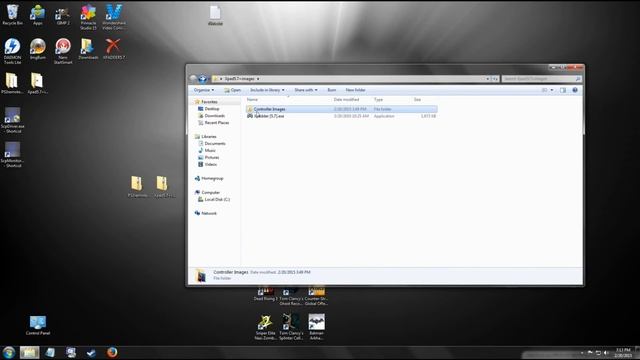This screenshot has height=360, width=640.
Task: Refresh the Explorer folder view
Action: (495, 79)
